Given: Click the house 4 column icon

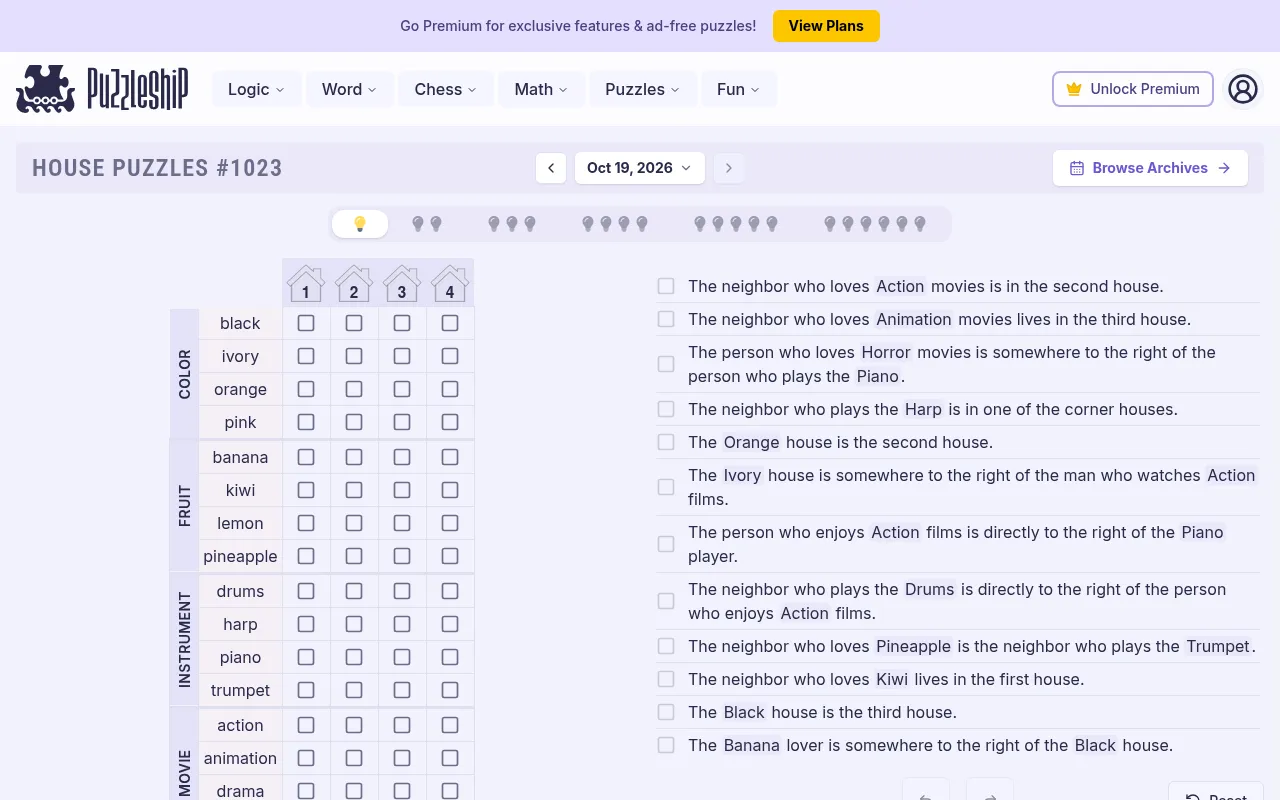Looking at the screenshot, I should [450, 283].
